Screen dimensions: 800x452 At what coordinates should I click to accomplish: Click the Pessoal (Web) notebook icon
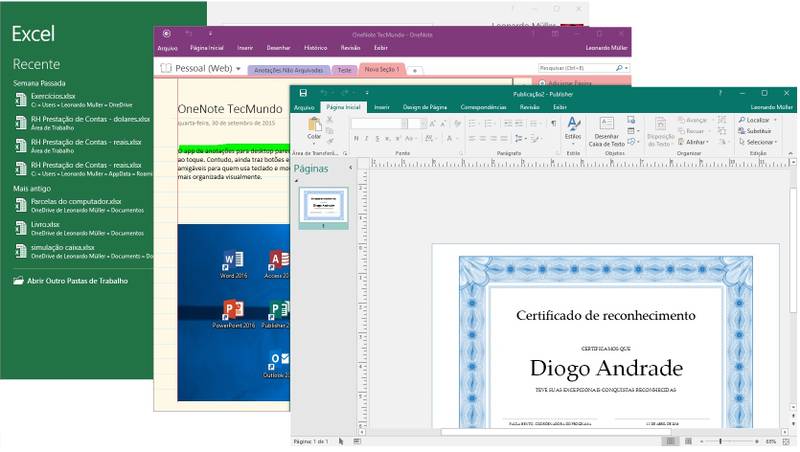tap(166, 68)
